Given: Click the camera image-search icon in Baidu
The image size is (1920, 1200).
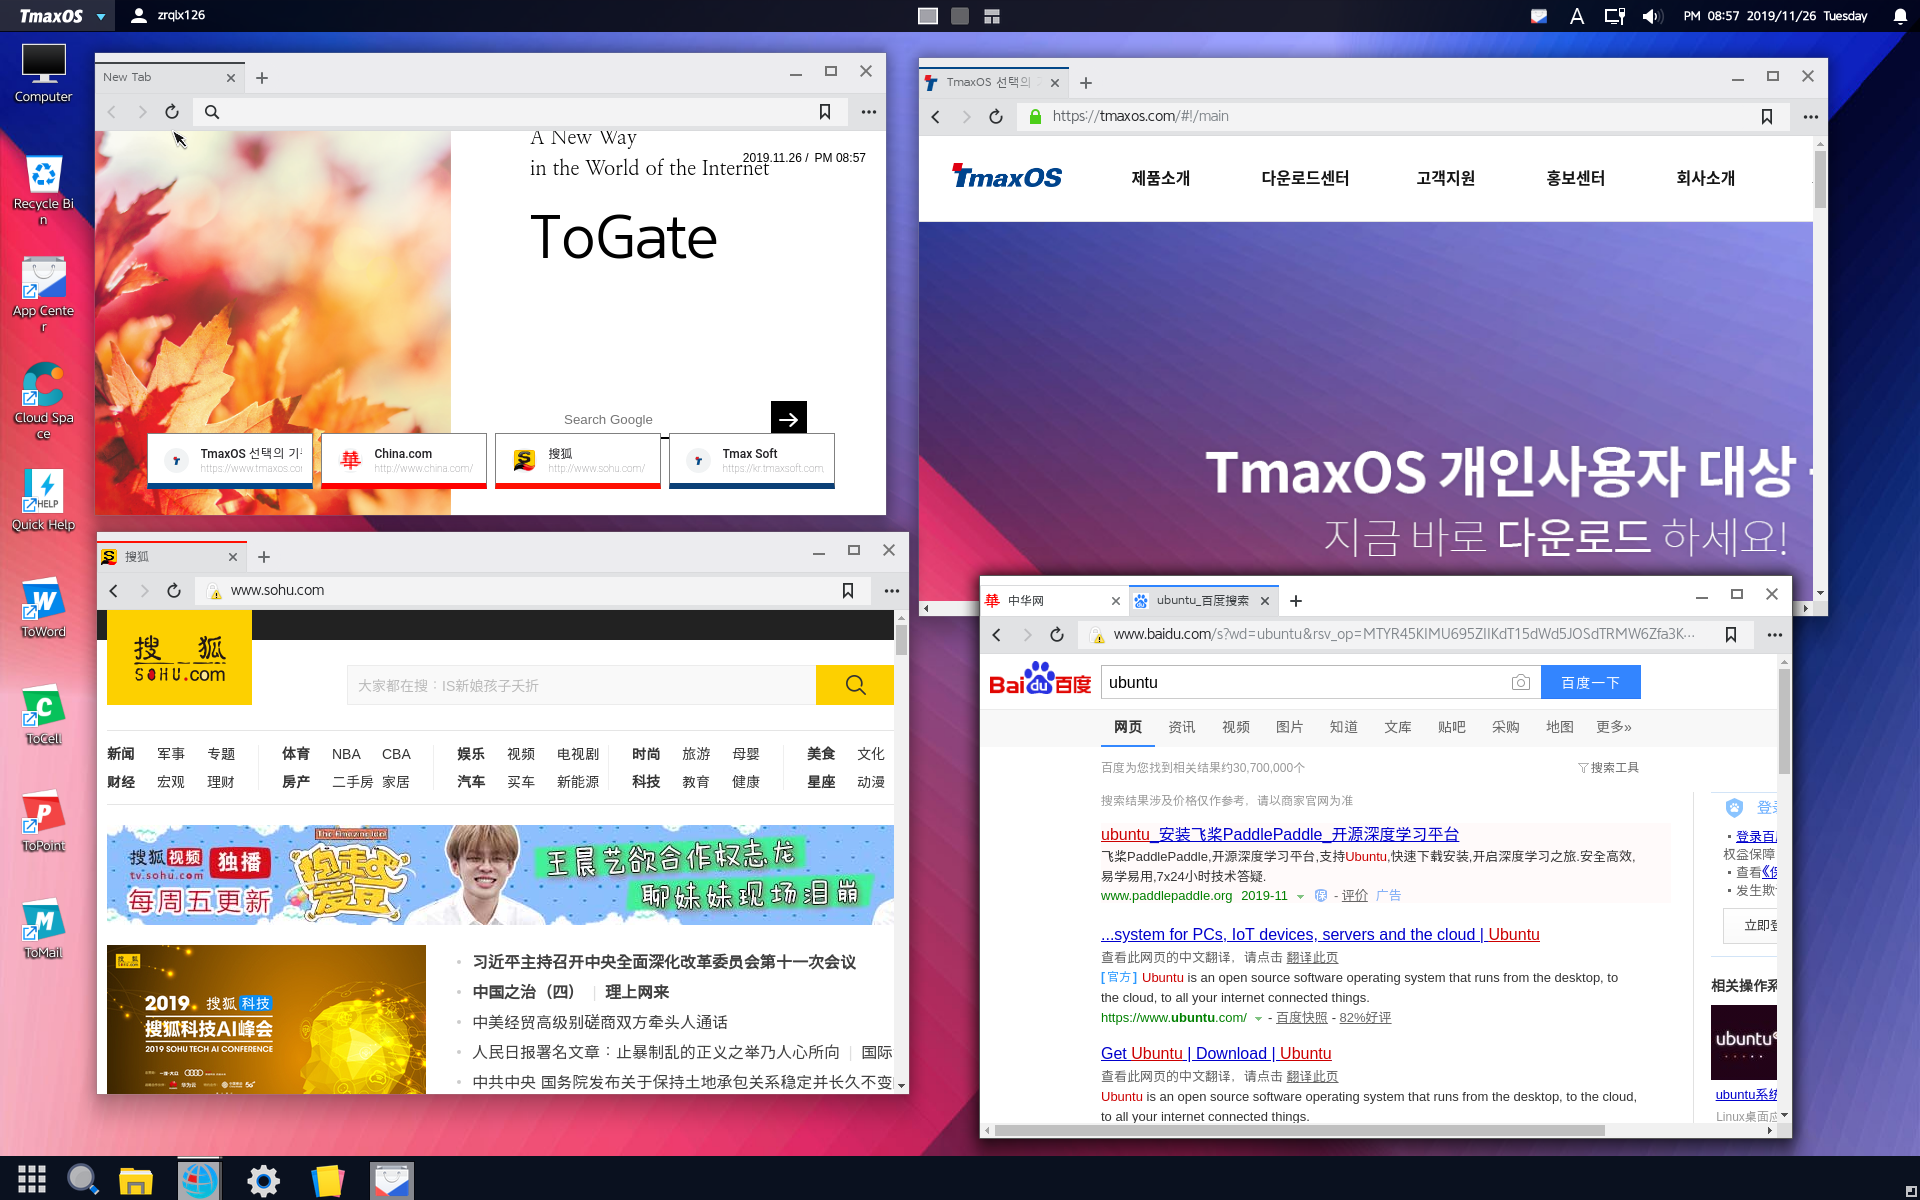Looking at the screenshot, I should click(x=1520, y=682).
